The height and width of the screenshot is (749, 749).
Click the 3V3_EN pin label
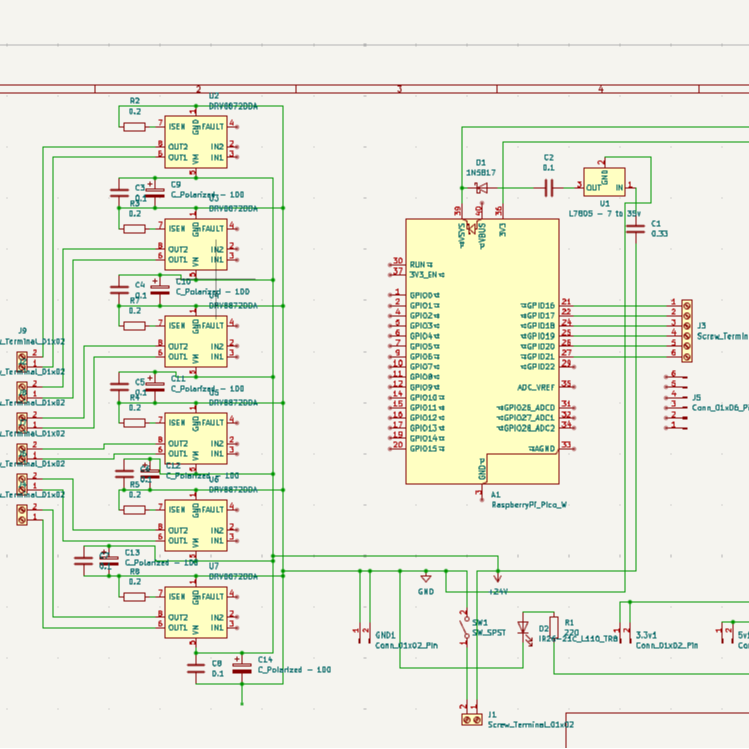tap(427, 275)
